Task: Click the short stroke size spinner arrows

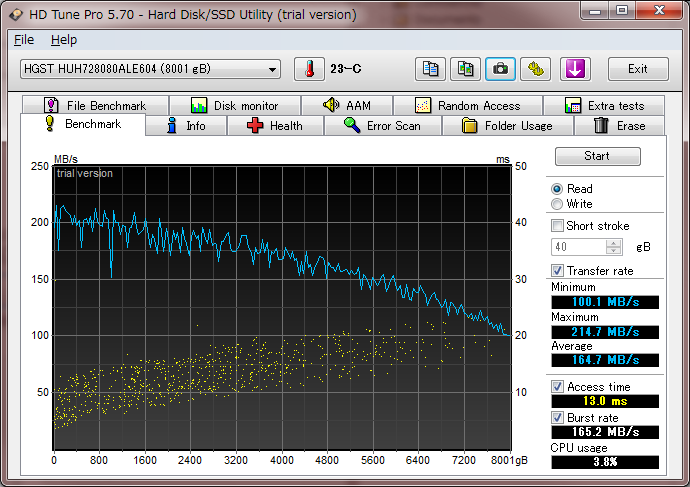Action: click(x=613, y=247)
